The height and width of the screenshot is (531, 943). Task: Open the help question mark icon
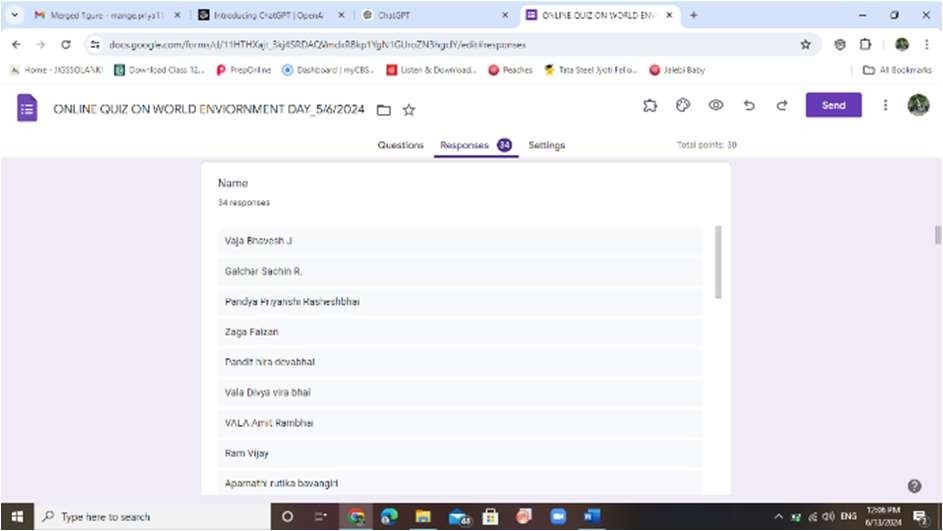(914, 486)
